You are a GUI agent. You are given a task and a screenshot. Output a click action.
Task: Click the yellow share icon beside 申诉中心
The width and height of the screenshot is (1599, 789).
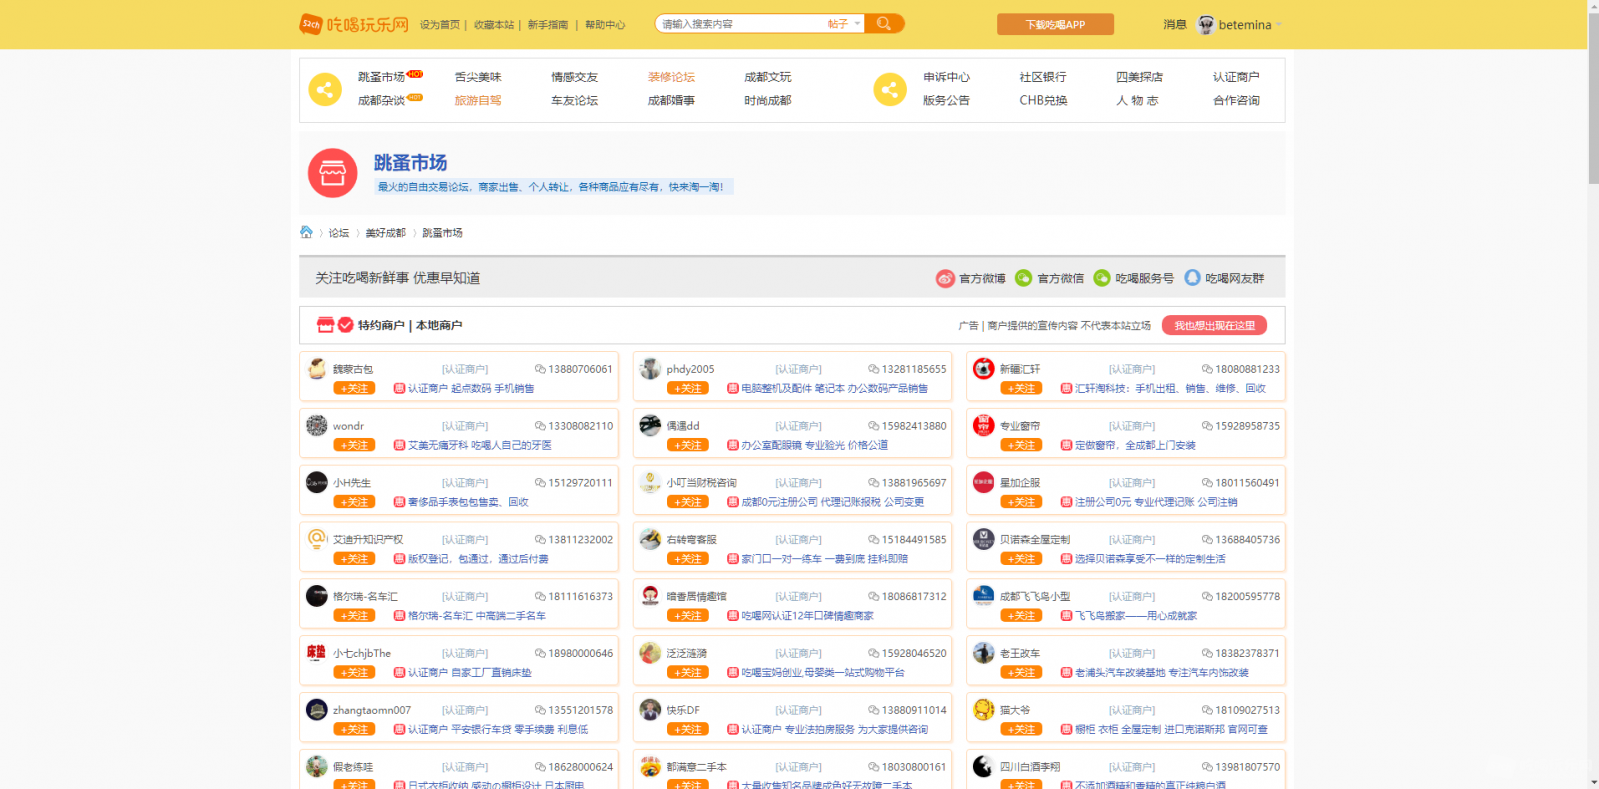tap(890, 90)
